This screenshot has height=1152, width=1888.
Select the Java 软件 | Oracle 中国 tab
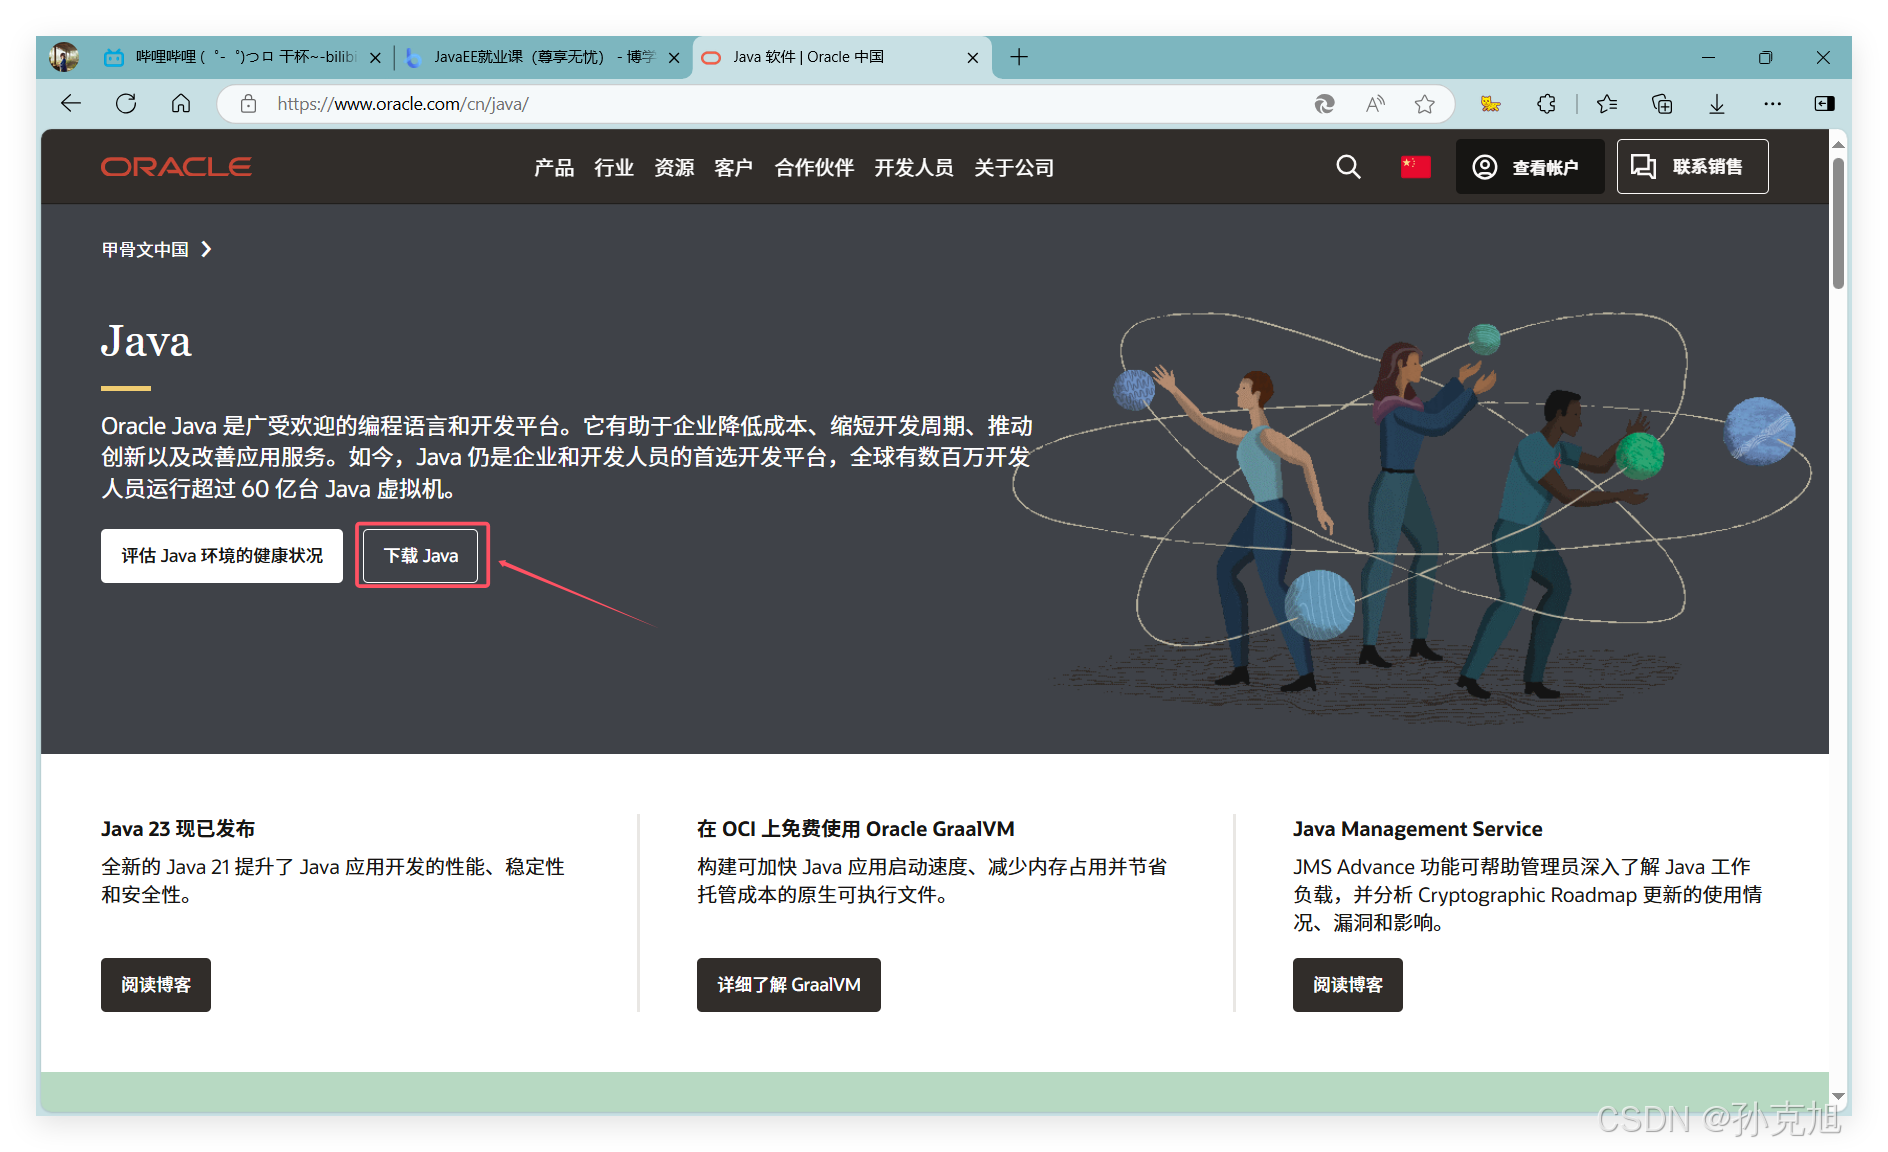pos(842,57)
